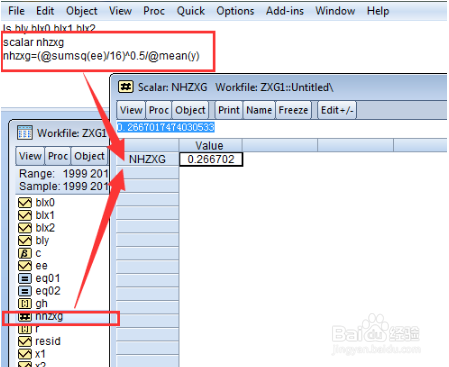Image resolution: width=449 pixels, height=367 pixels.
Task: Open the Window menu
Action: [x=335, y=11]
